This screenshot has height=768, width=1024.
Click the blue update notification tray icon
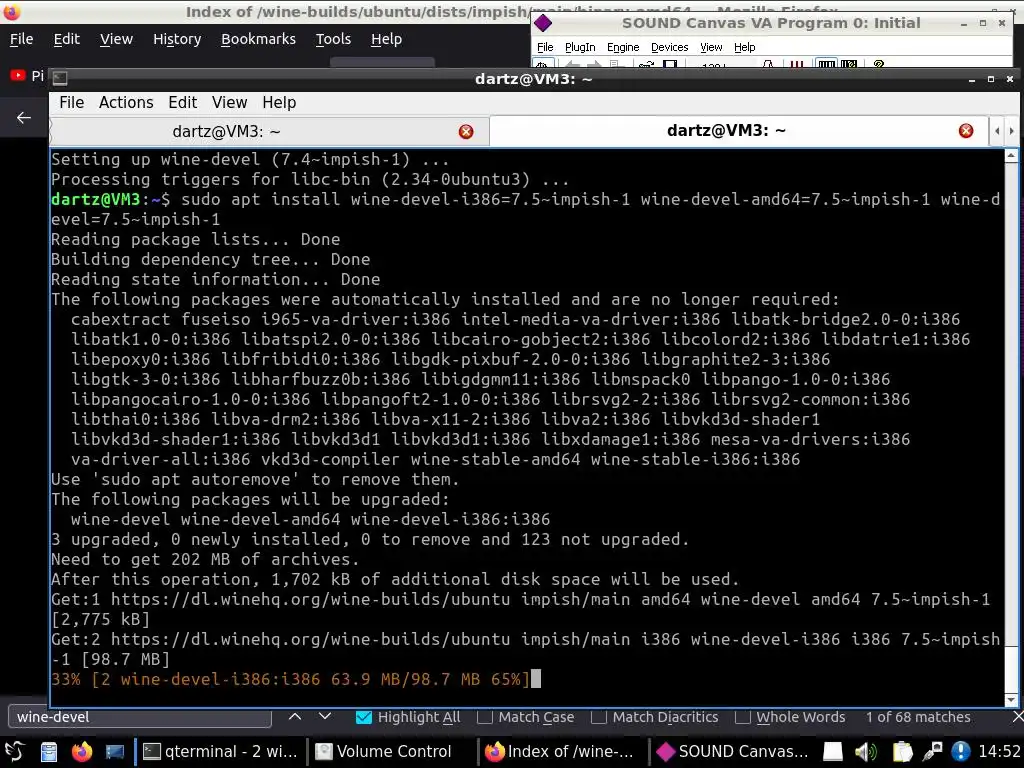tap(961, 752)
